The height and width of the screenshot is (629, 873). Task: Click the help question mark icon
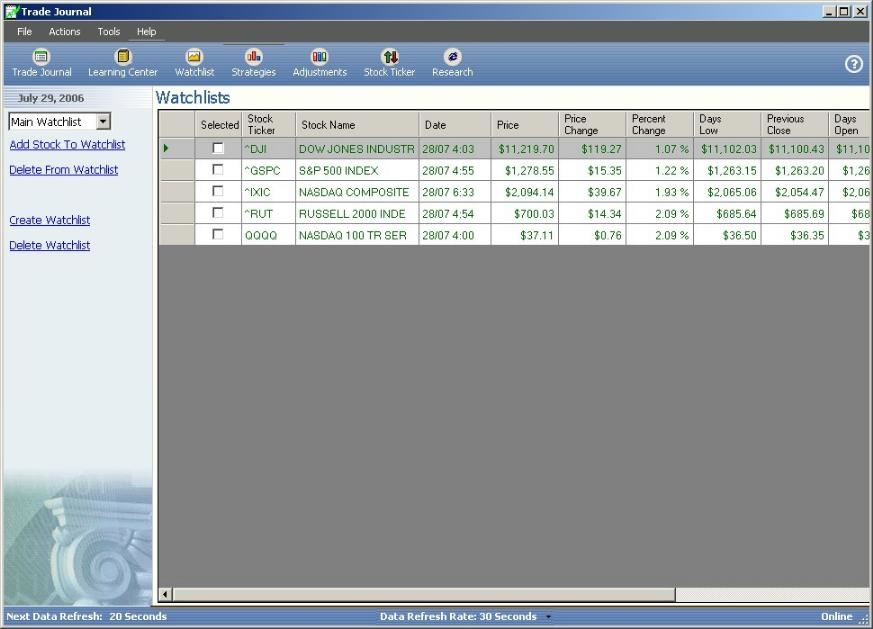click(x=854, y=64)
